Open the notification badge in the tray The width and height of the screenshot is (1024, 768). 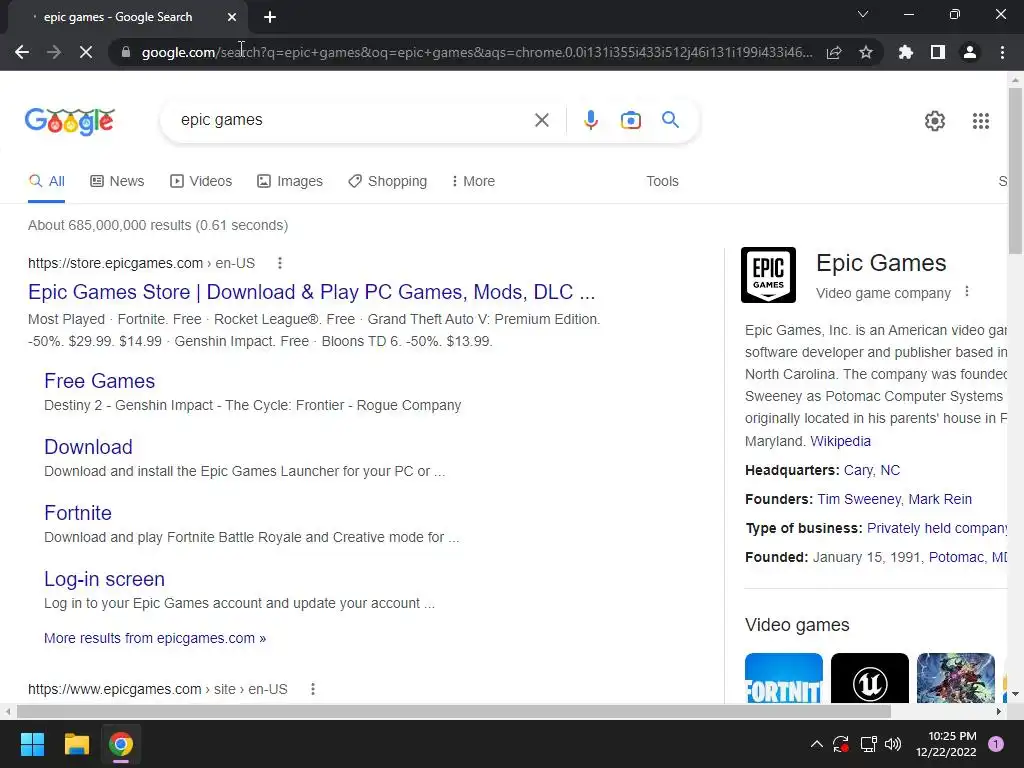click(996, 744)
